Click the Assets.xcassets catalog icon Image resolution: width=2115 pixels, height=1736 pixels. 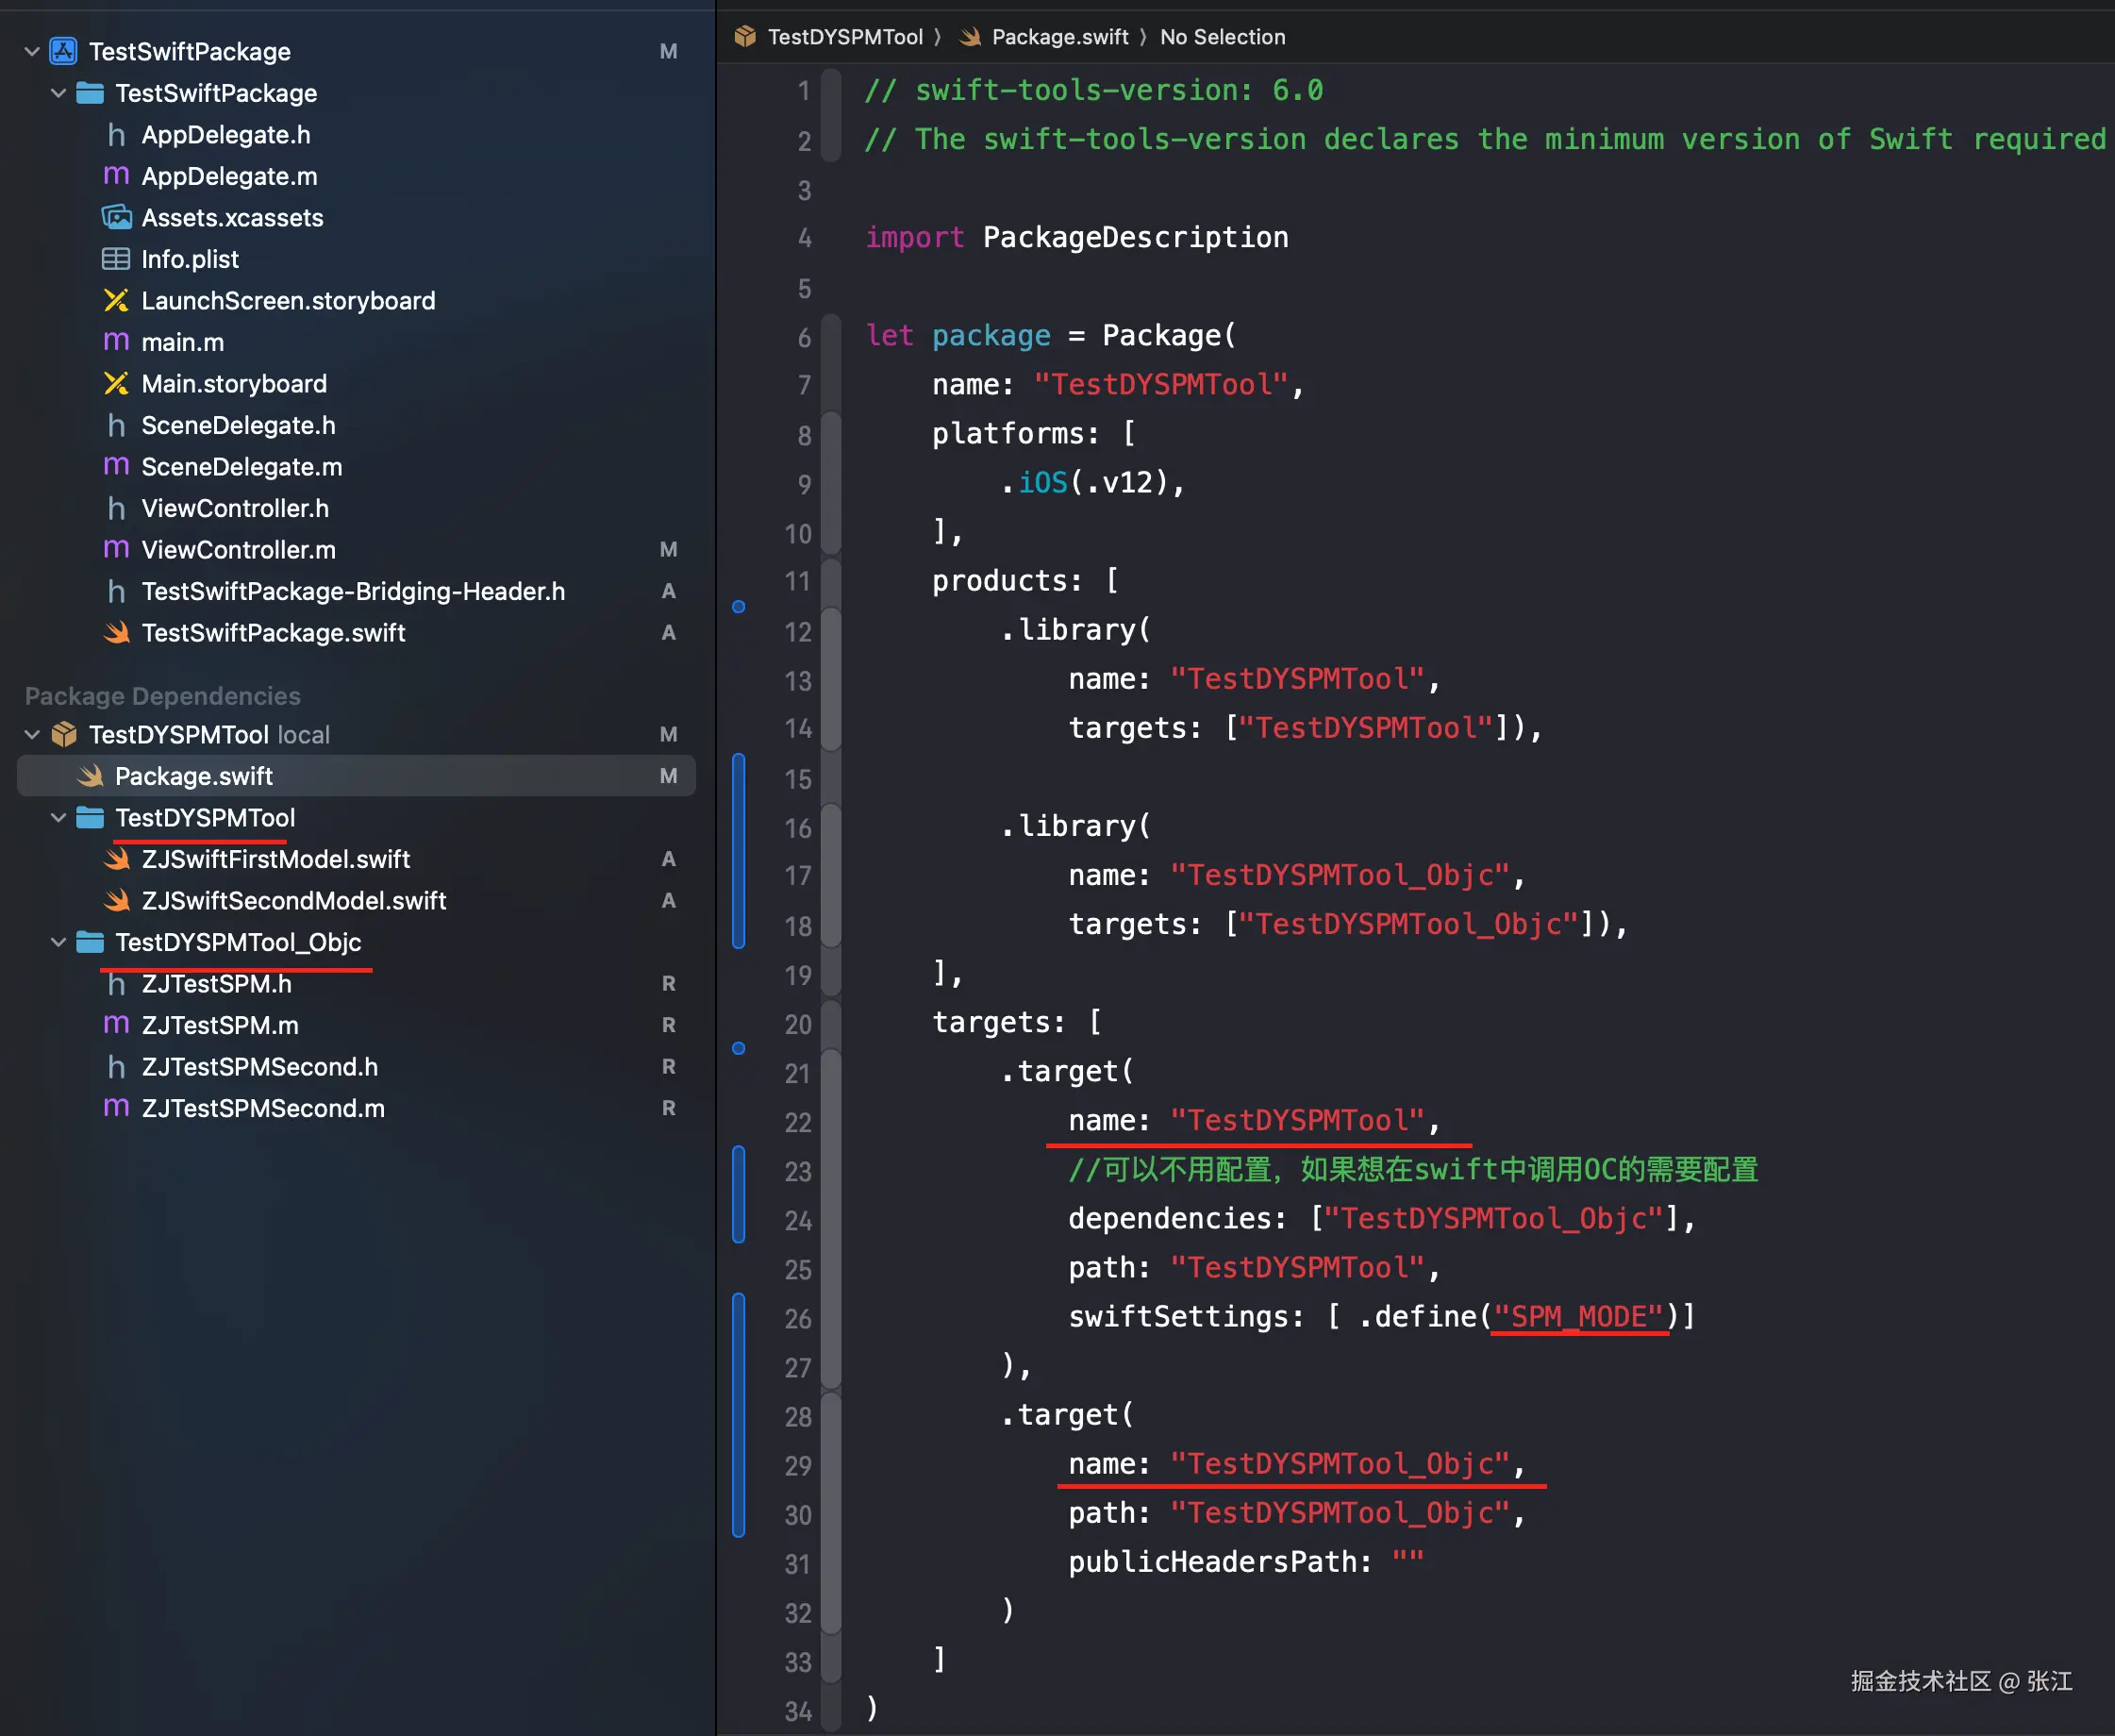click(116, 217)
